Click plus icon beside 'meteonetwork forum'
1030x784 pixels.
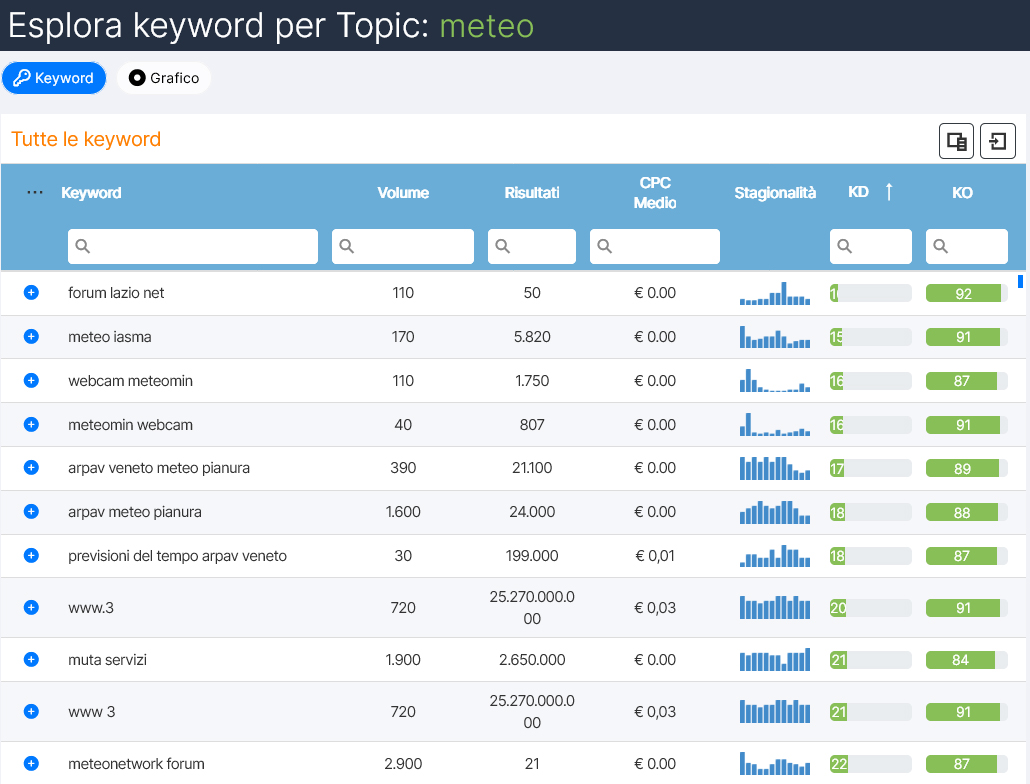pos(31,764)
